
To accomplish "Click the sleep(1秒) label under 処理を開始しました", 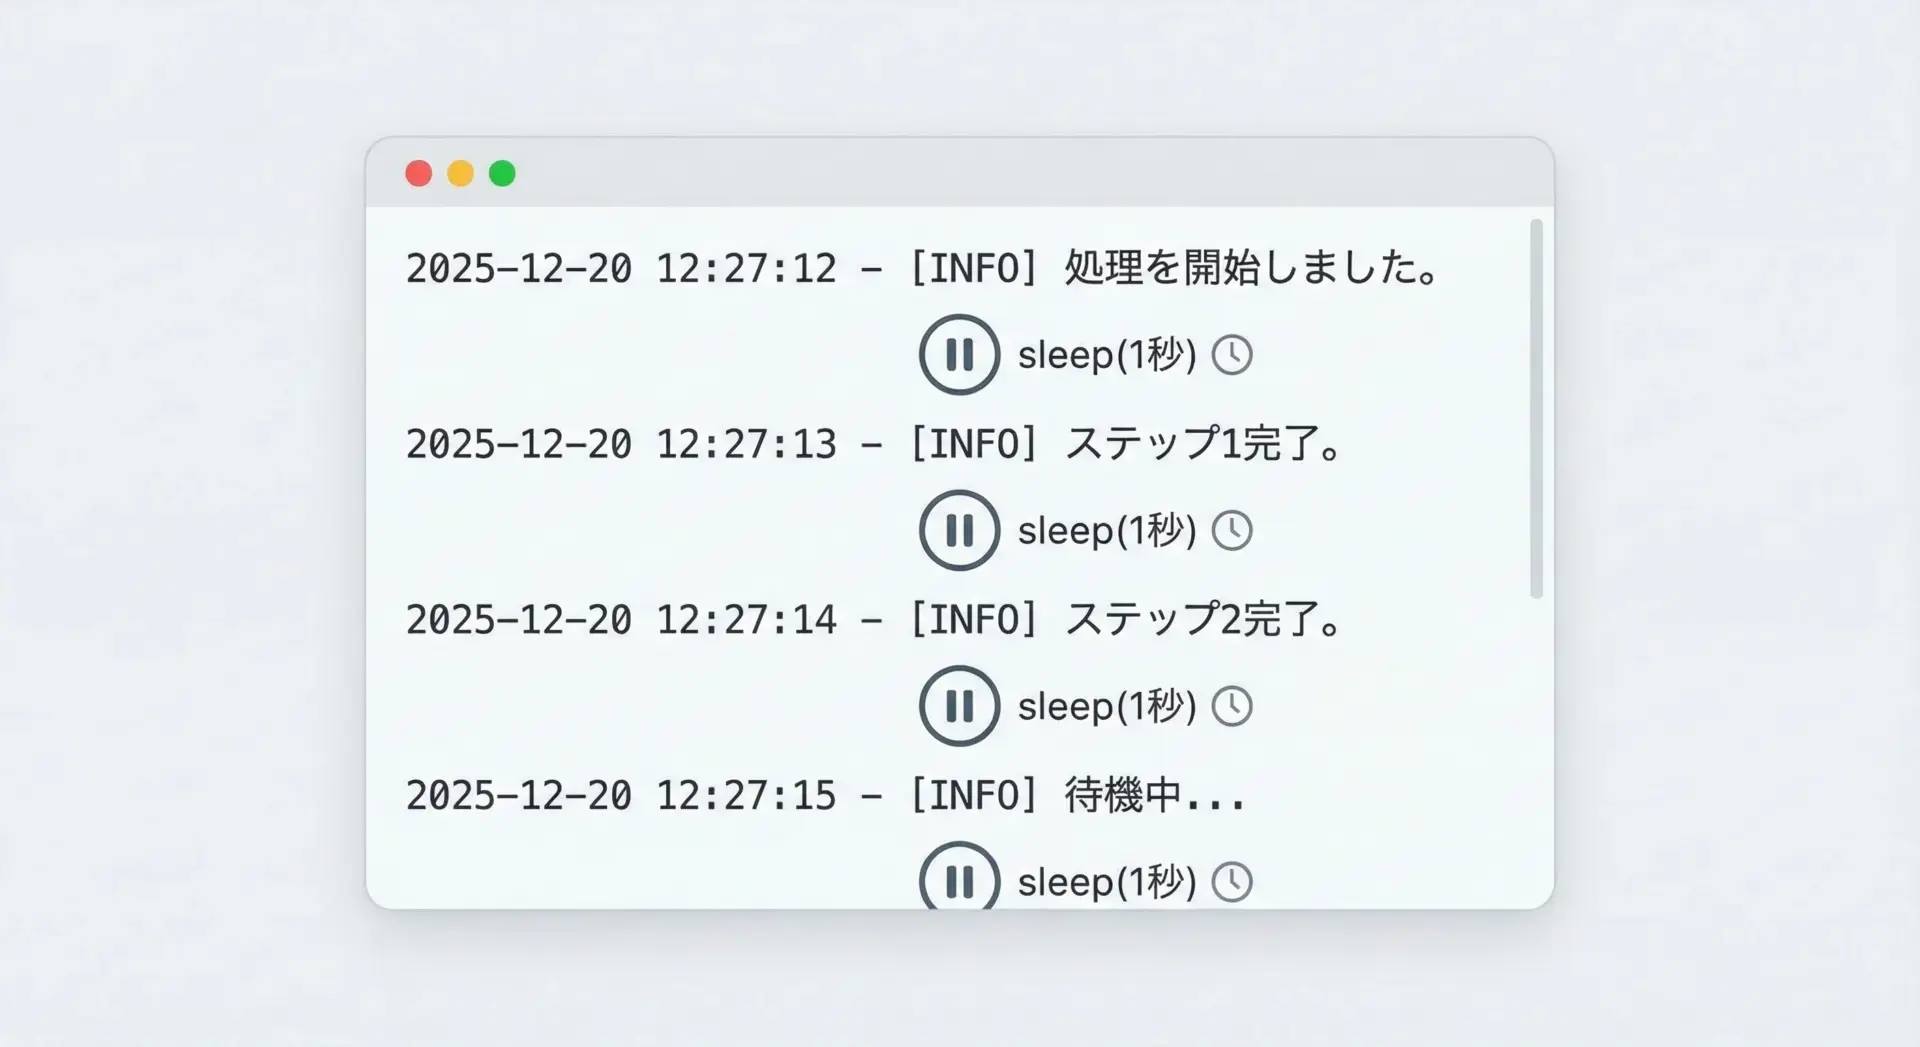I will pyautogui.click(x=1107, y=355).
